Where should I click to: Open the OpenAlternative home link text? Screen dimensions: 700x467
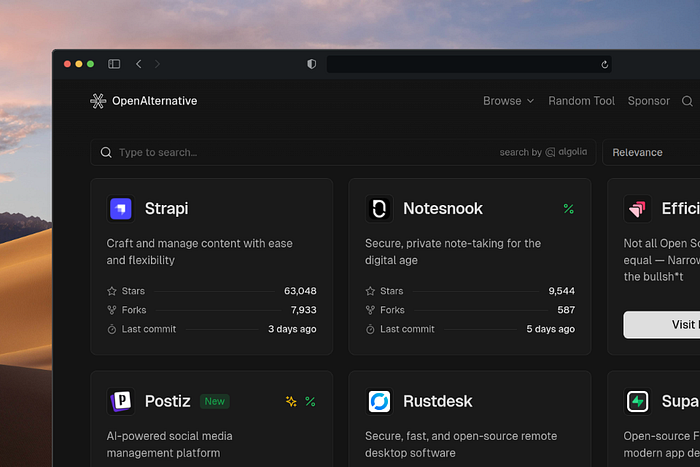point(154,101)
